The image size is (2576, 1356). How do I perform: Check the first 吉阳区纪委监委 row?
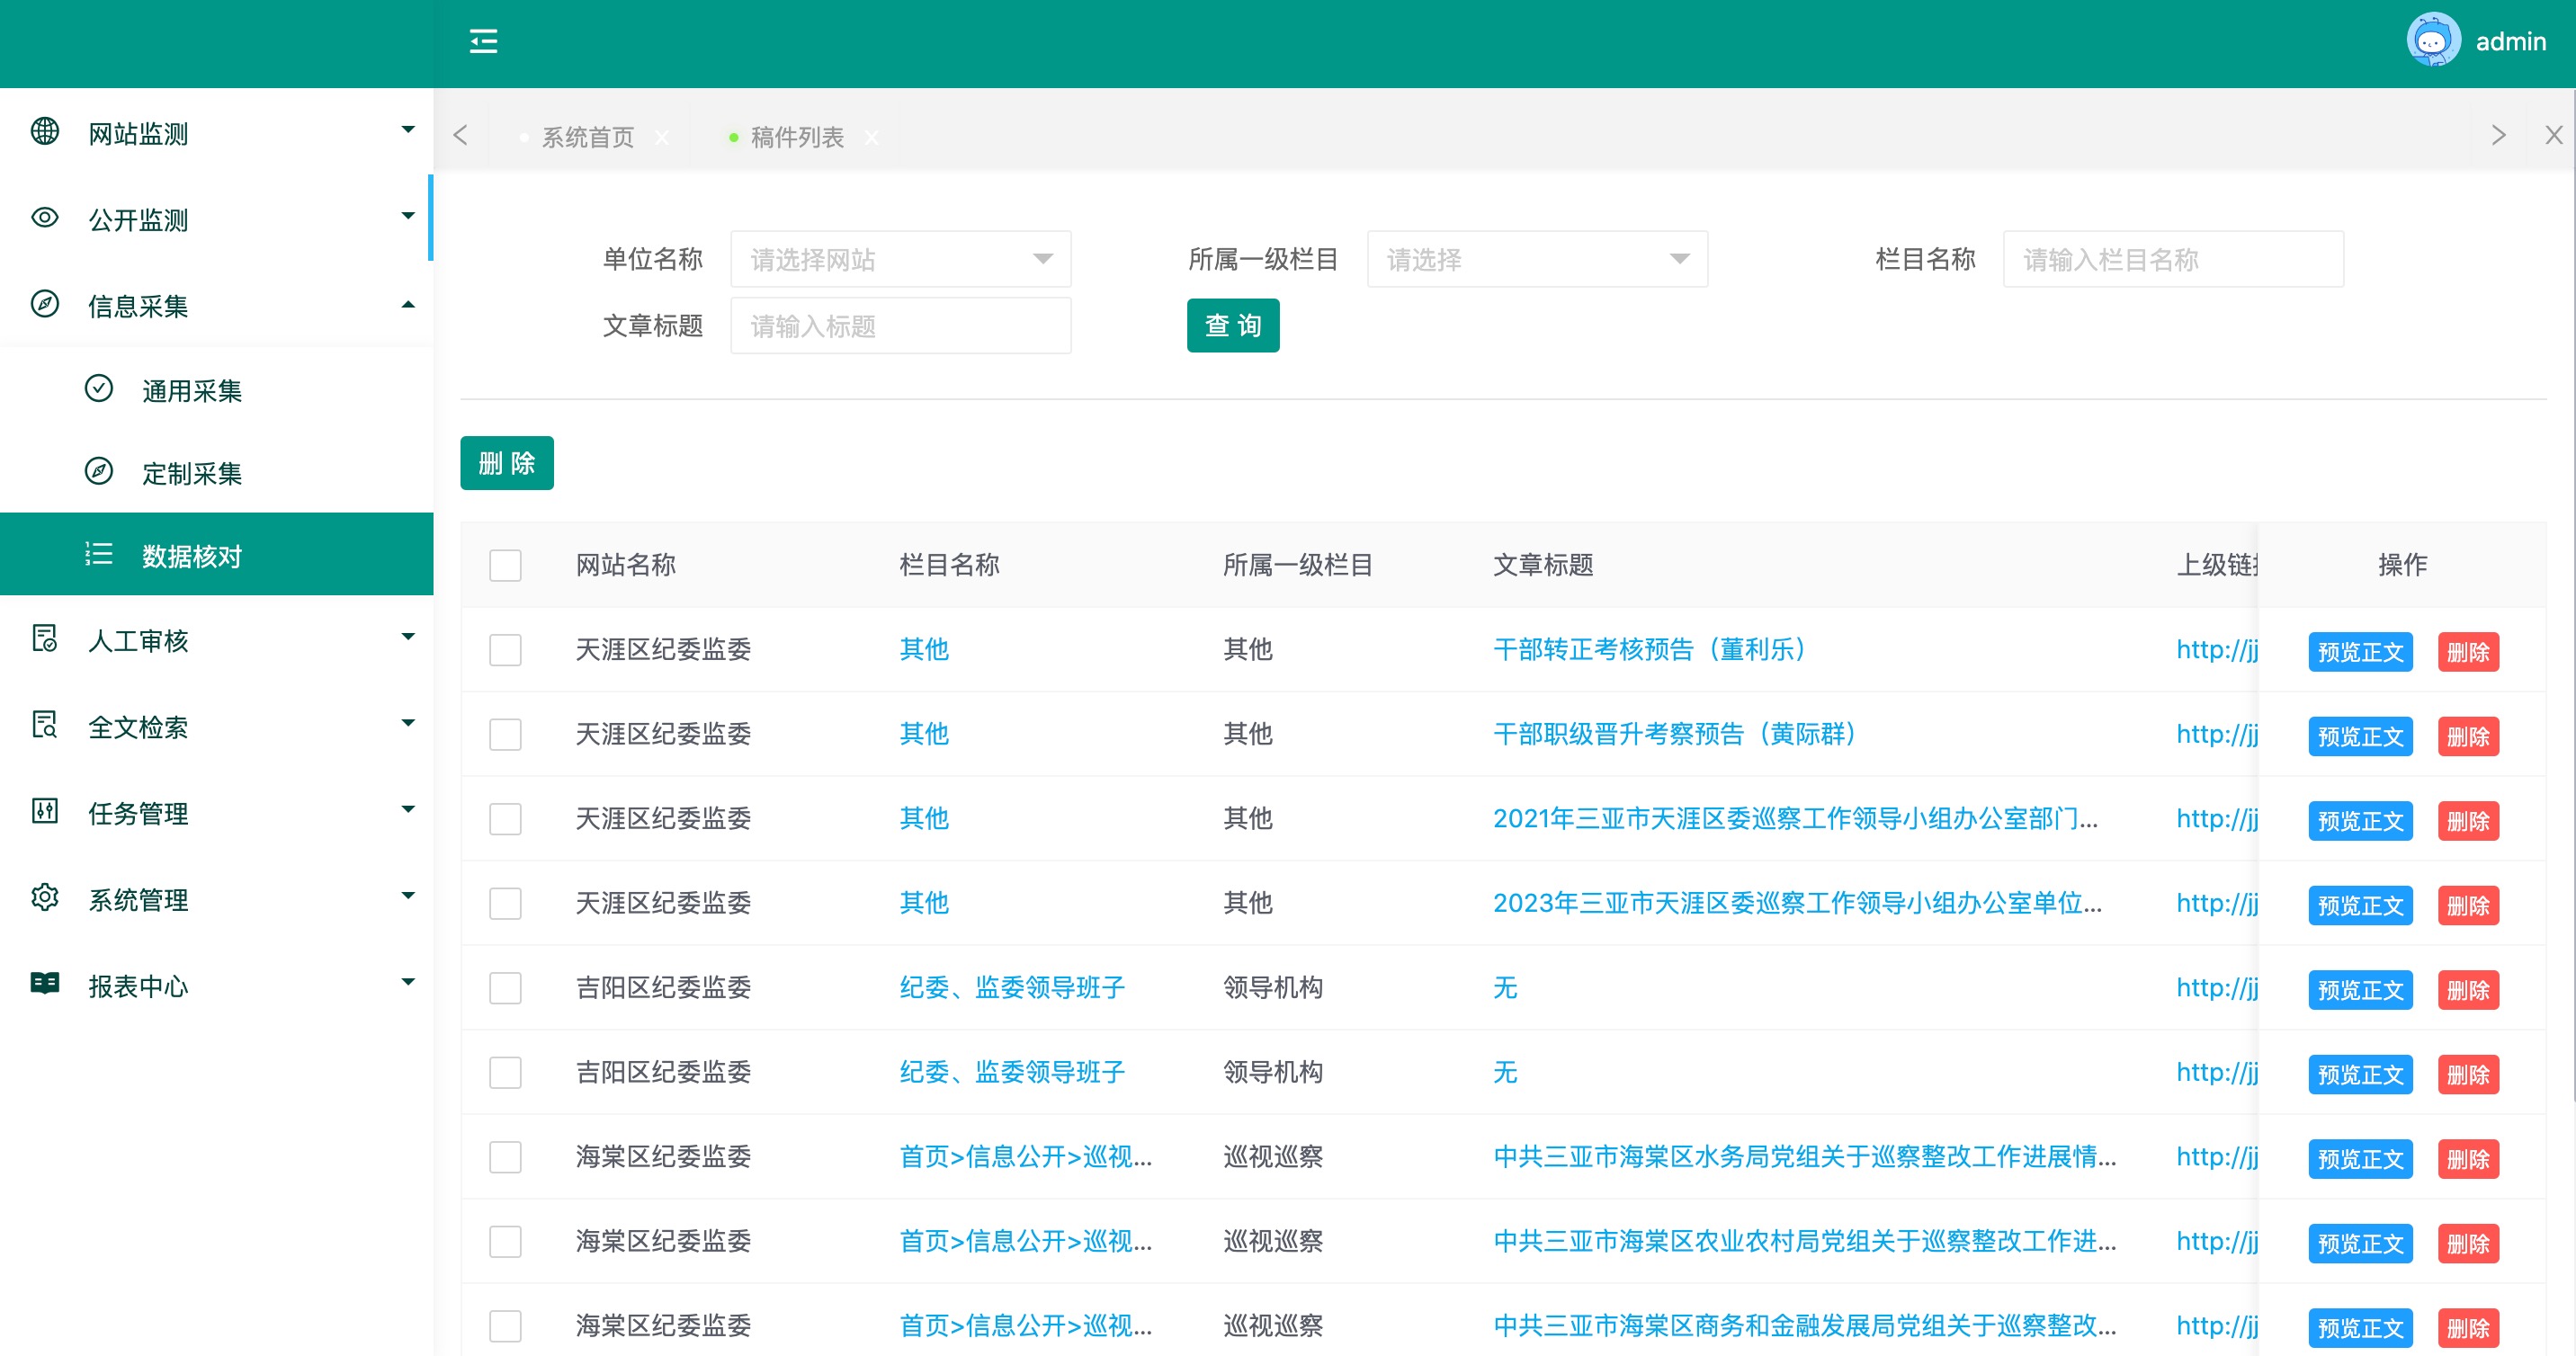505,988
